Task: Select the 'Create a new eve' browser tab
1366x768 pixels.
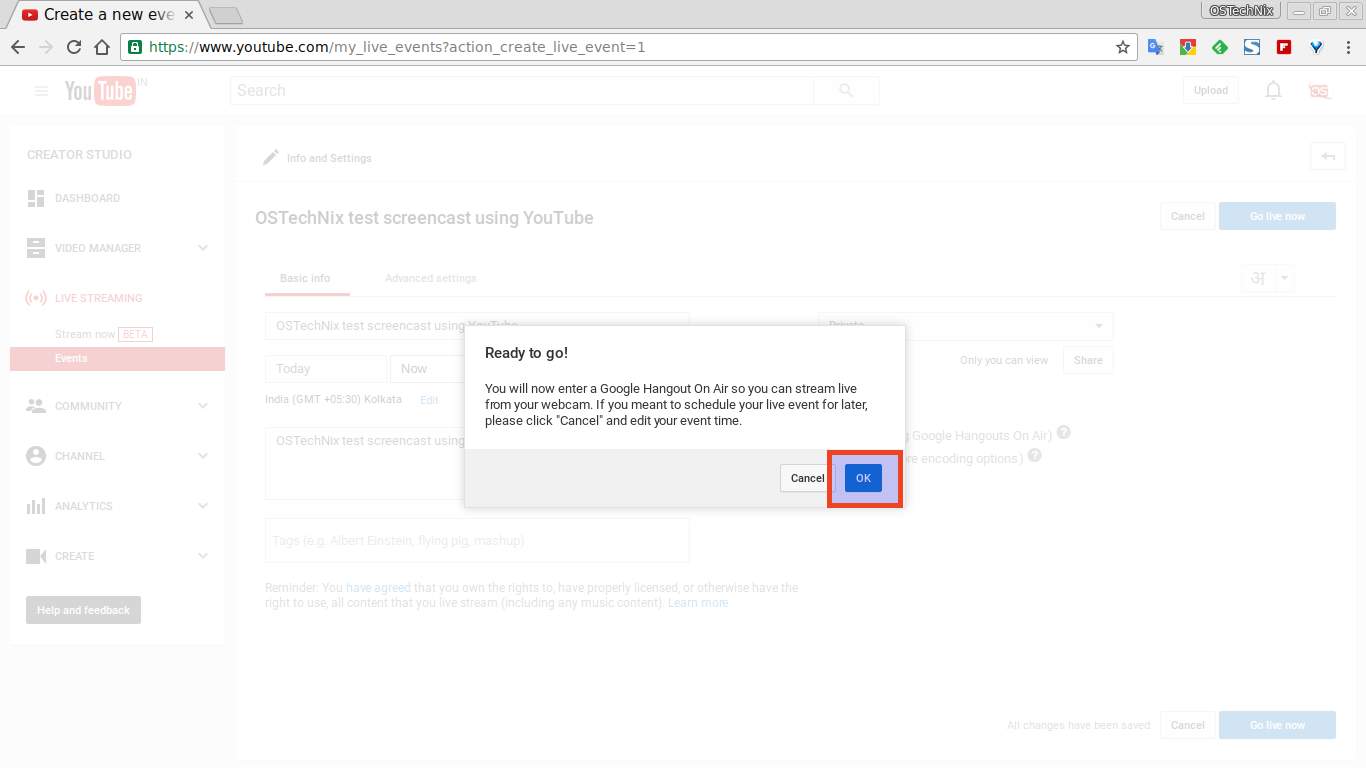Action: pos(108,15)
